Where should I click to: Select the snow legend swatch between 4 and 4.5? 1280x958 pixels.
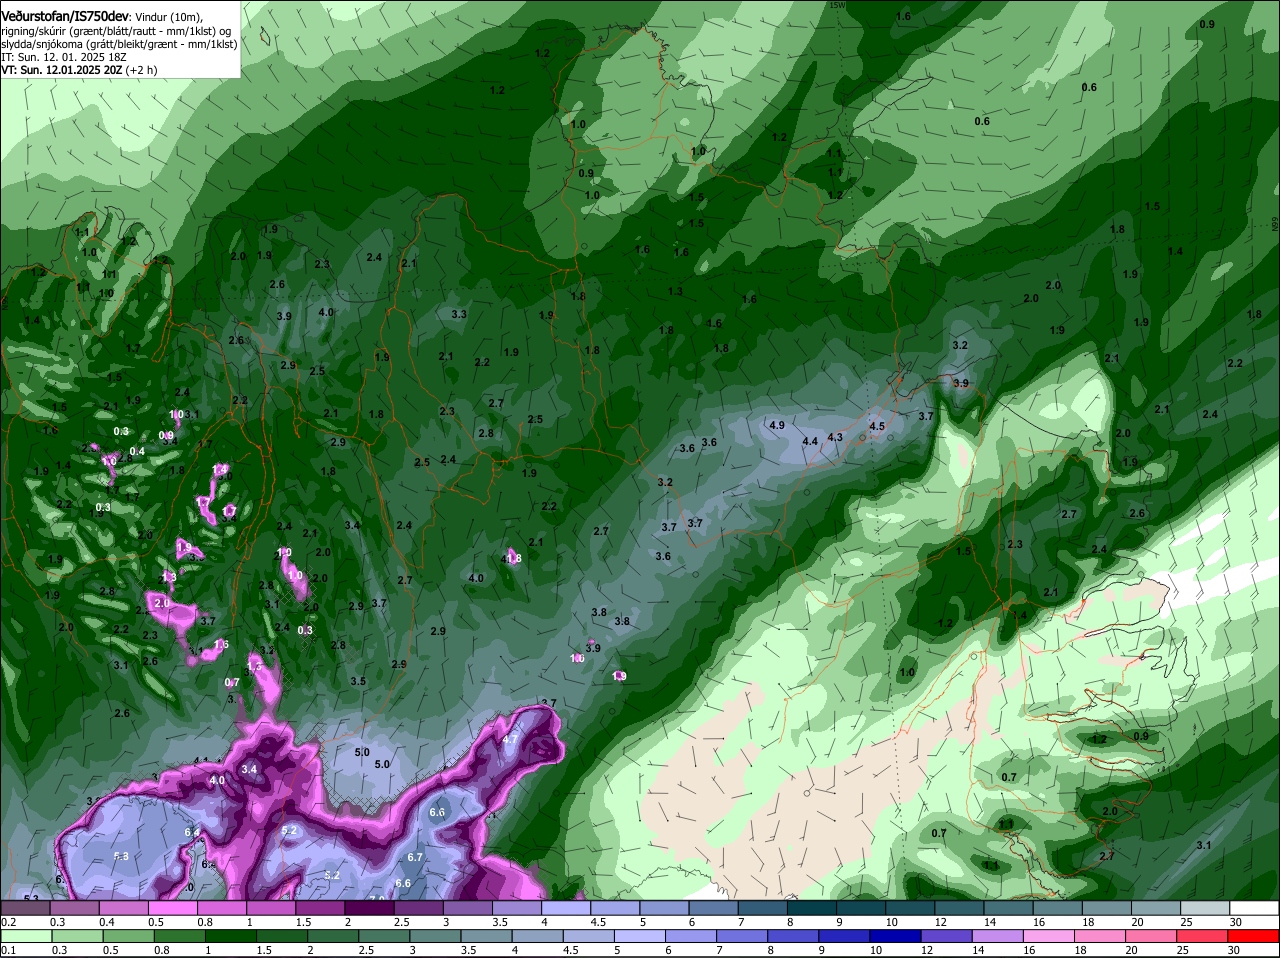point(565,908)
